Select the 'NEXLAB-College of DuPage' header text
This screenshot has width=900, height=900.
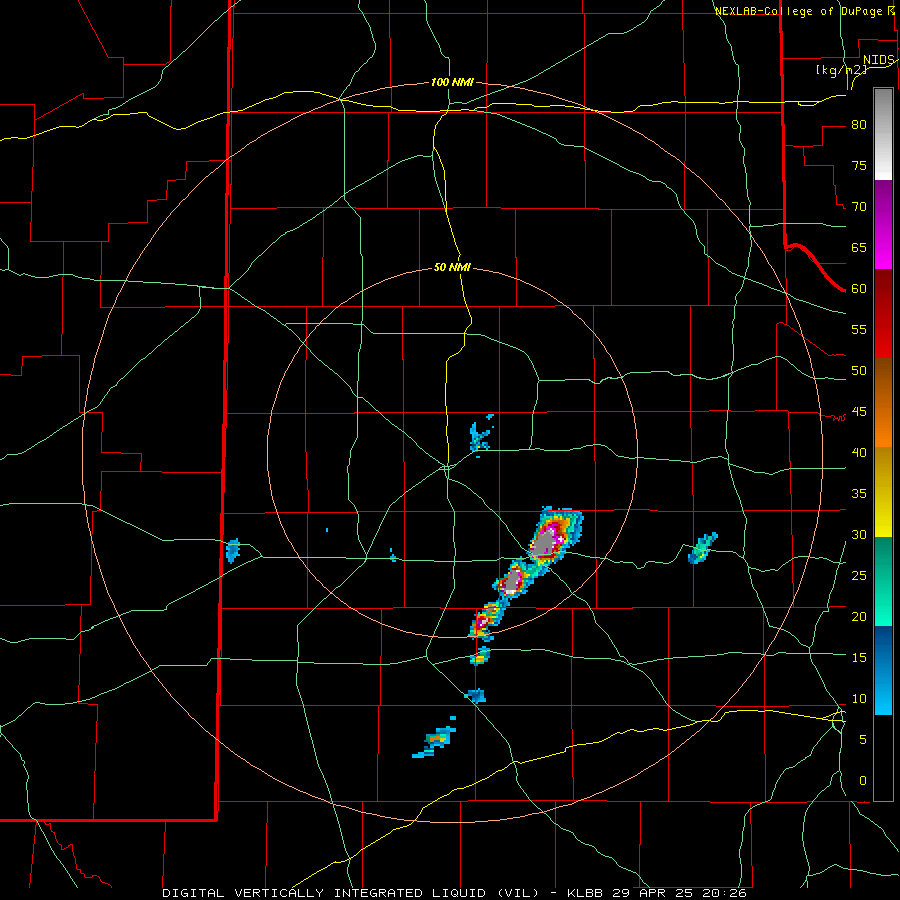pyautogui.click(x=798, y=11)
